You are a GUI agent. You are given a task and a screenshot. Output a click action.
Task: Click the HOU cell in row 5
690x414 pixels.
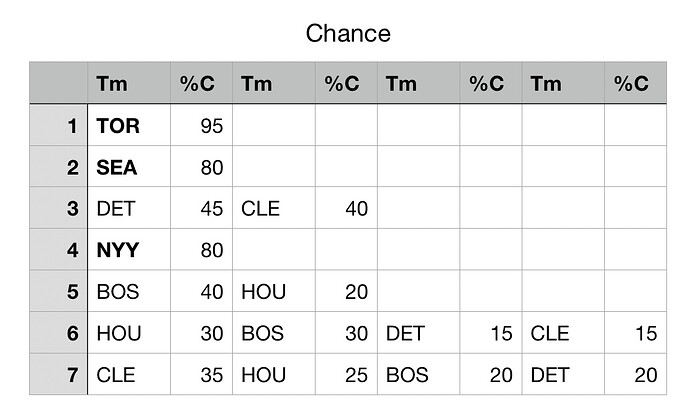coord(274,291)
